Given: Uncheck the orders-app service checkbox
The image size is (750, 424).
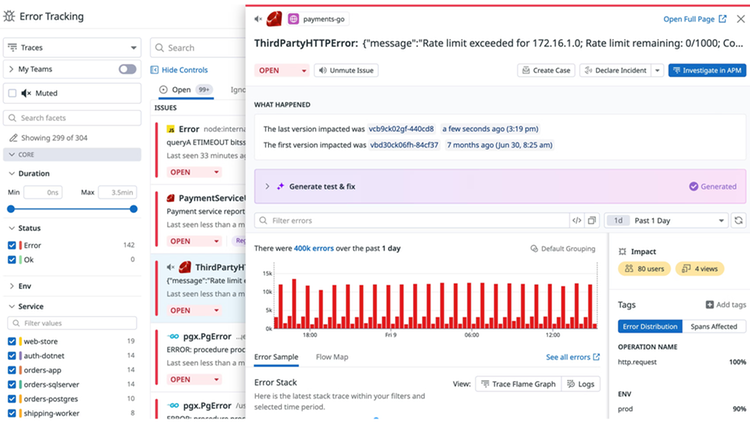Looking at the screenshot, I should [x=12, y=370].
